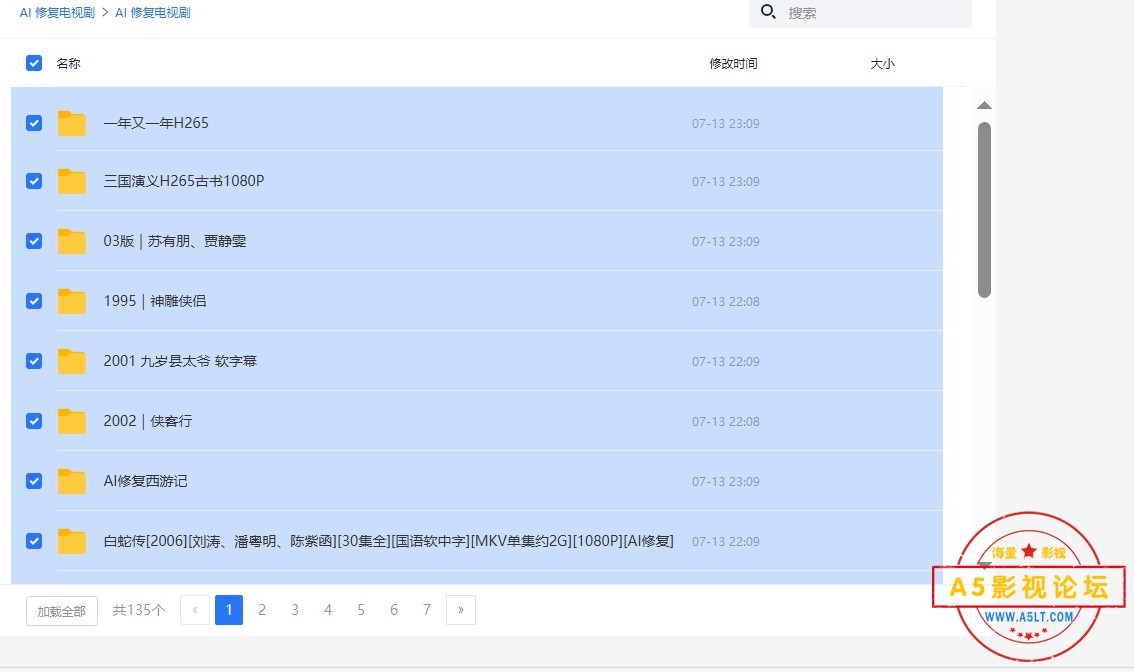Toggle the select-all checkbox beside 名称
This screenshot has width=1134, height=672.
[x=34, y=63]
